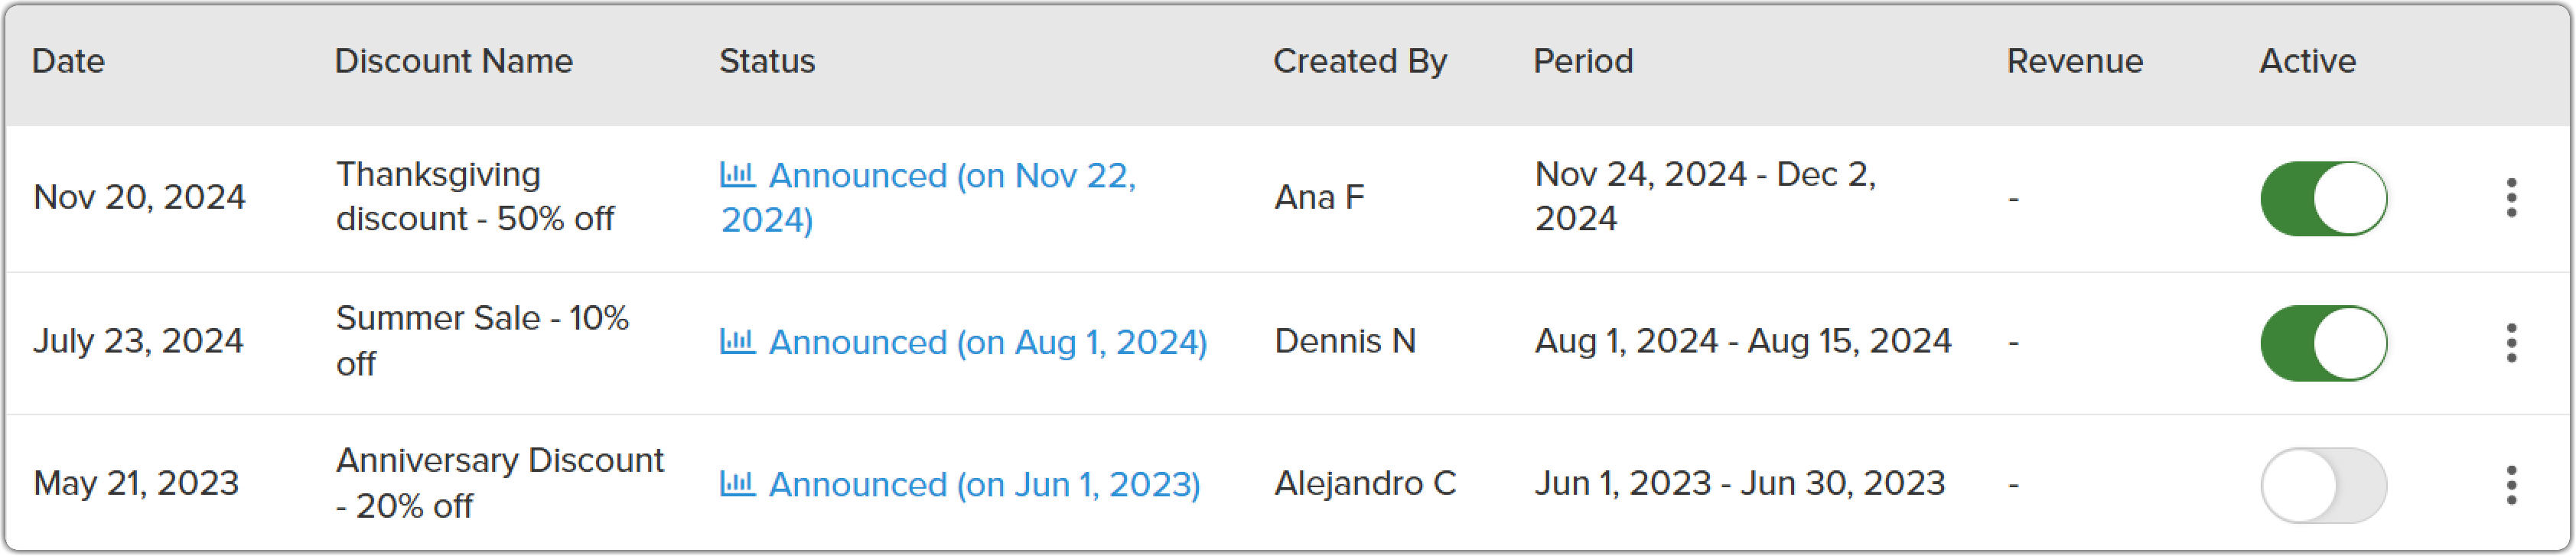Click chart icon beside Summer Sale status
The width and height of the screenshot is (2576, 556).
tap(738, 341)
